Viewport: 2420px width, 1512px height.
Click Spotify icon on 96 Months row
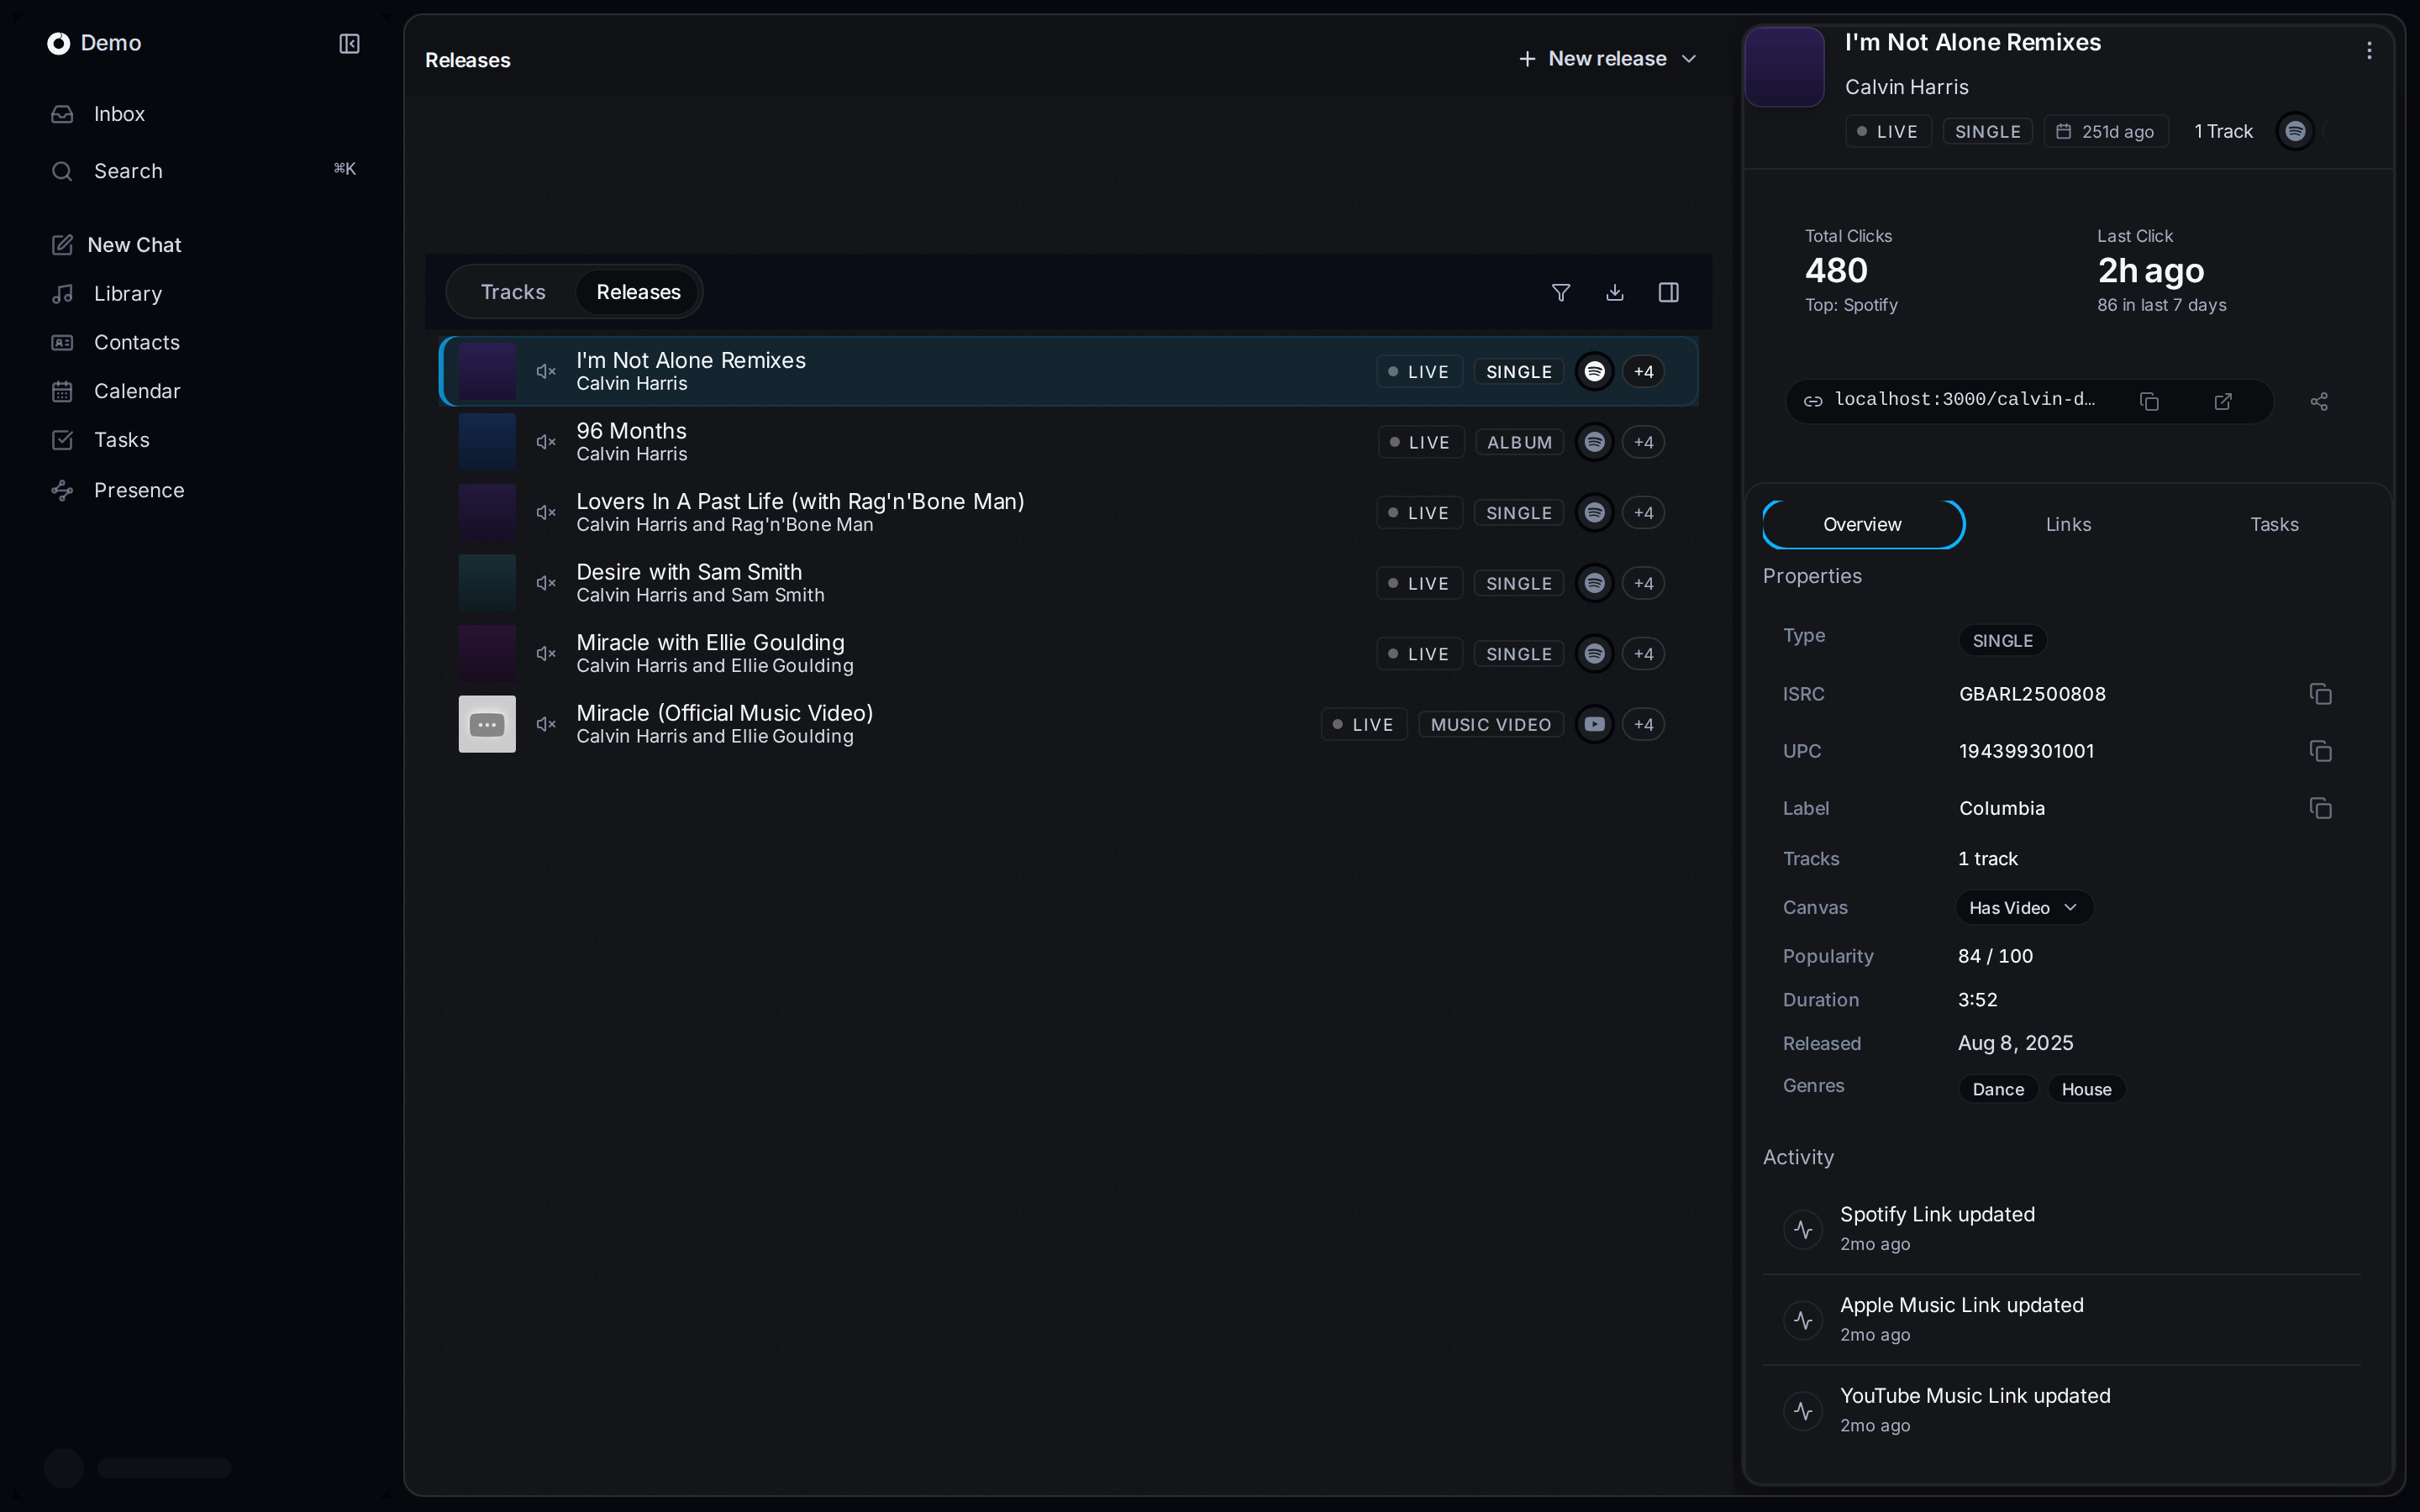tap(1594, 442)
